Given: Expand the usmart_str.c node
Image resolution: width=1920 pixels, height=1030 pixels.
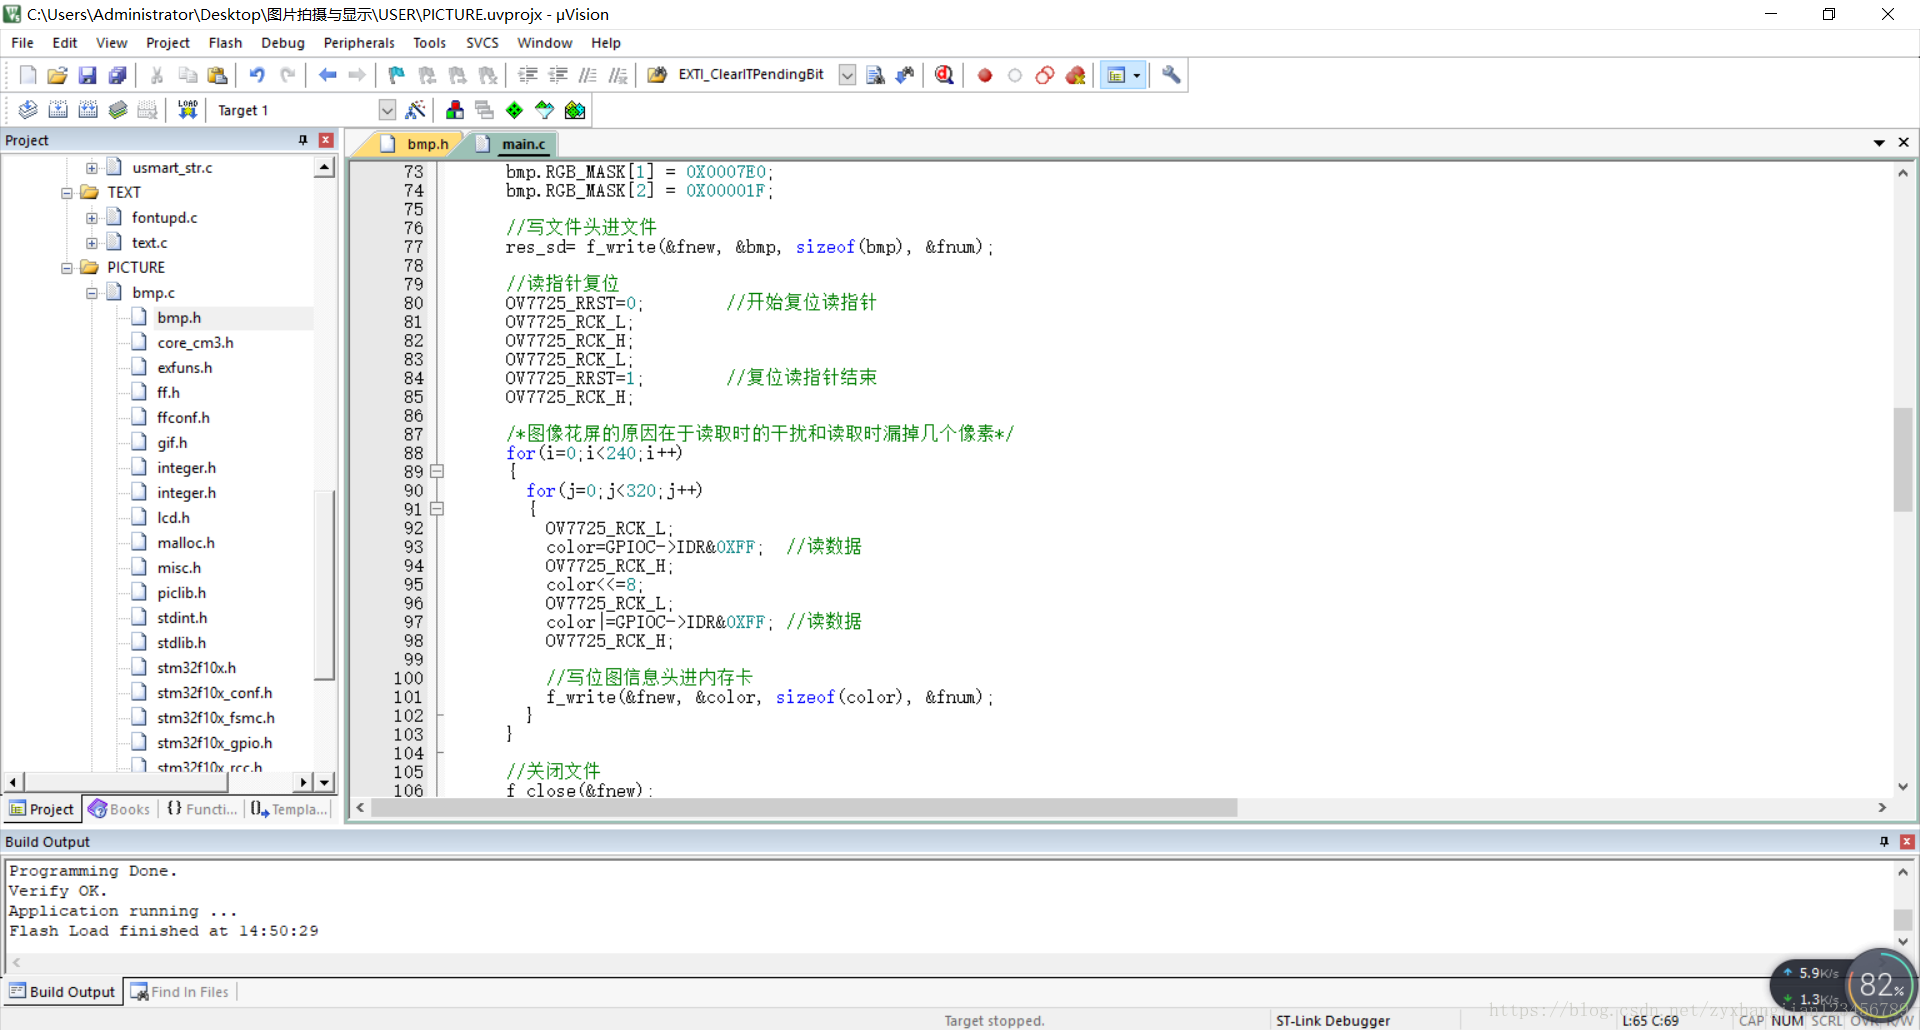Looking at the screenshot, I should [92, 167].
